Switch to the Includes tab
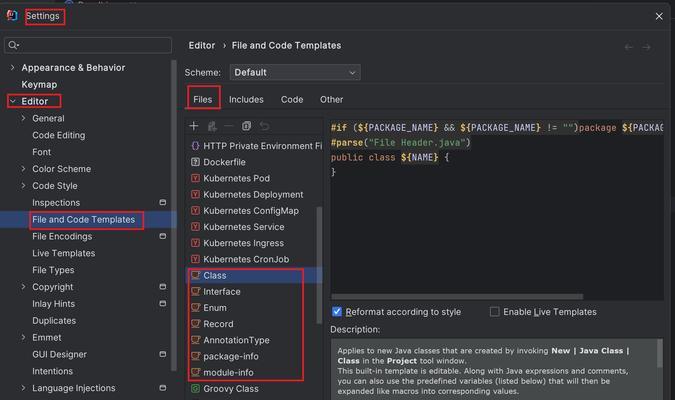The image size is (675, 400). click(x=246, y=99)
